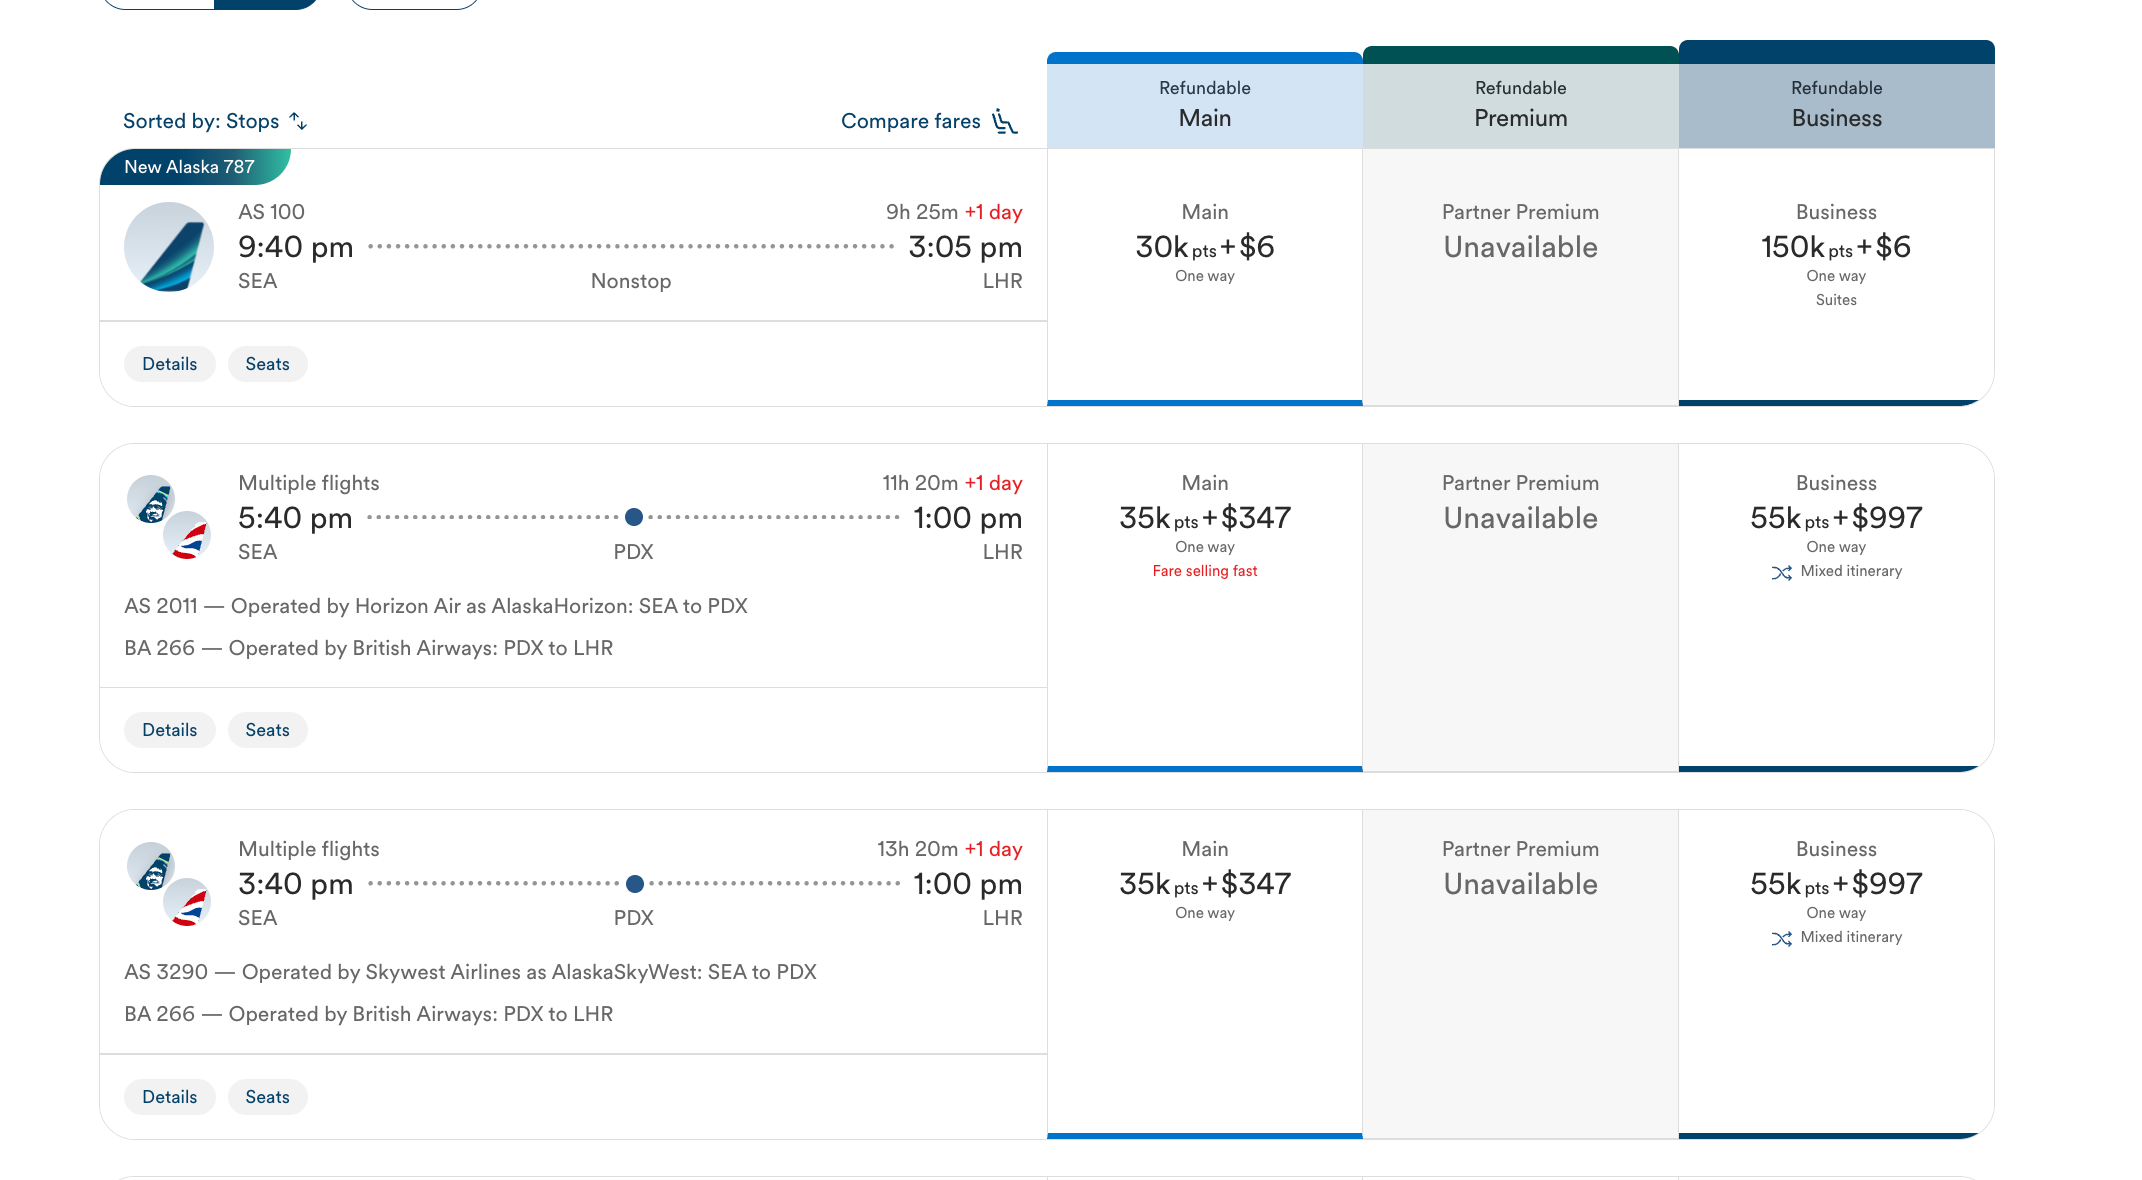
Task: Click the 11h 20m duration text
Action: [x=920, y=483]
